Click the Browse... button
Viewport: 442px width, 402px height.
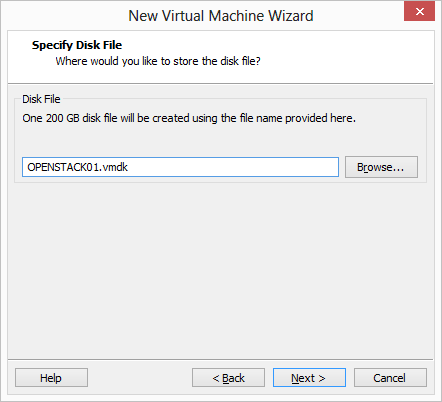[381, 167]
